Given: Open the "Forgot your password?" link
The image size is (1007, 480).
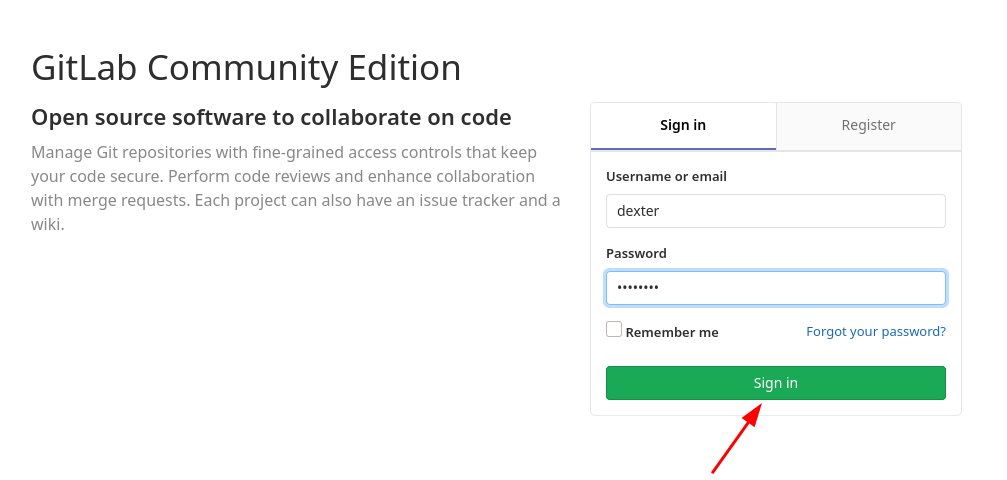Looking at the screenshot, I should pyautogui.click(x=876, y=331).
